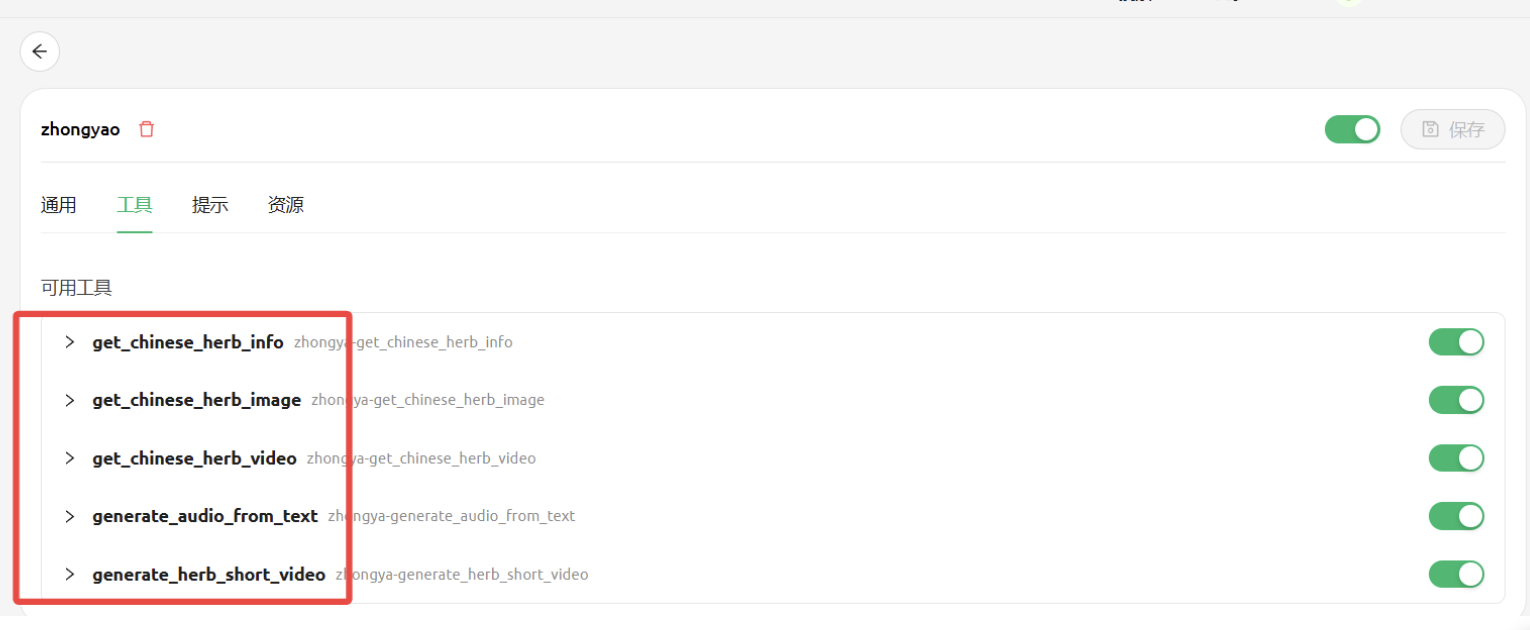Expand the get_chinese_herb_info tool chevron
Viewport: 1530px width, 630px height.
tap(70, 342)
